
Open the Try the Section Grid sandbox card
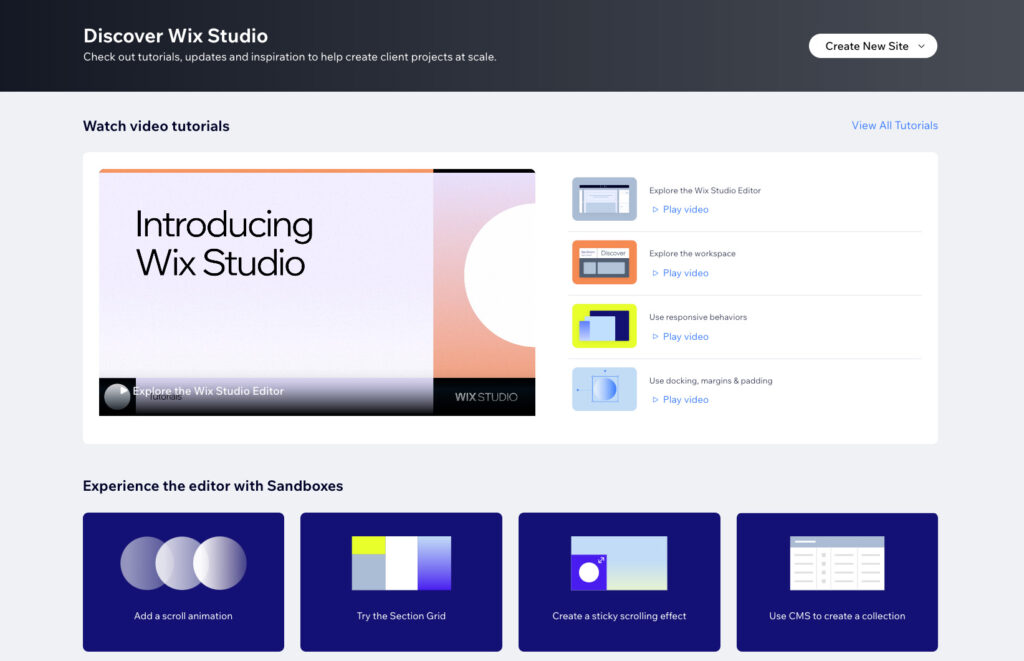401,582
